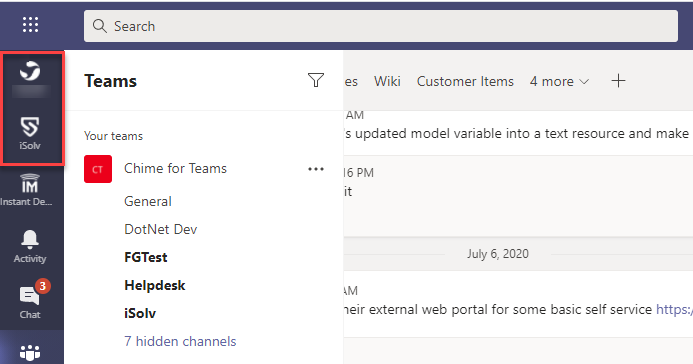Filter teams with the funnel icon

coord(316,80)
